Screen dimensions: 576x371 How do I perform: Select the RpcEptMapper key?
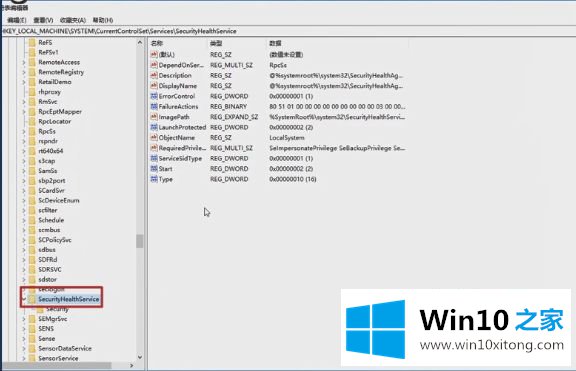pos(60,111)
